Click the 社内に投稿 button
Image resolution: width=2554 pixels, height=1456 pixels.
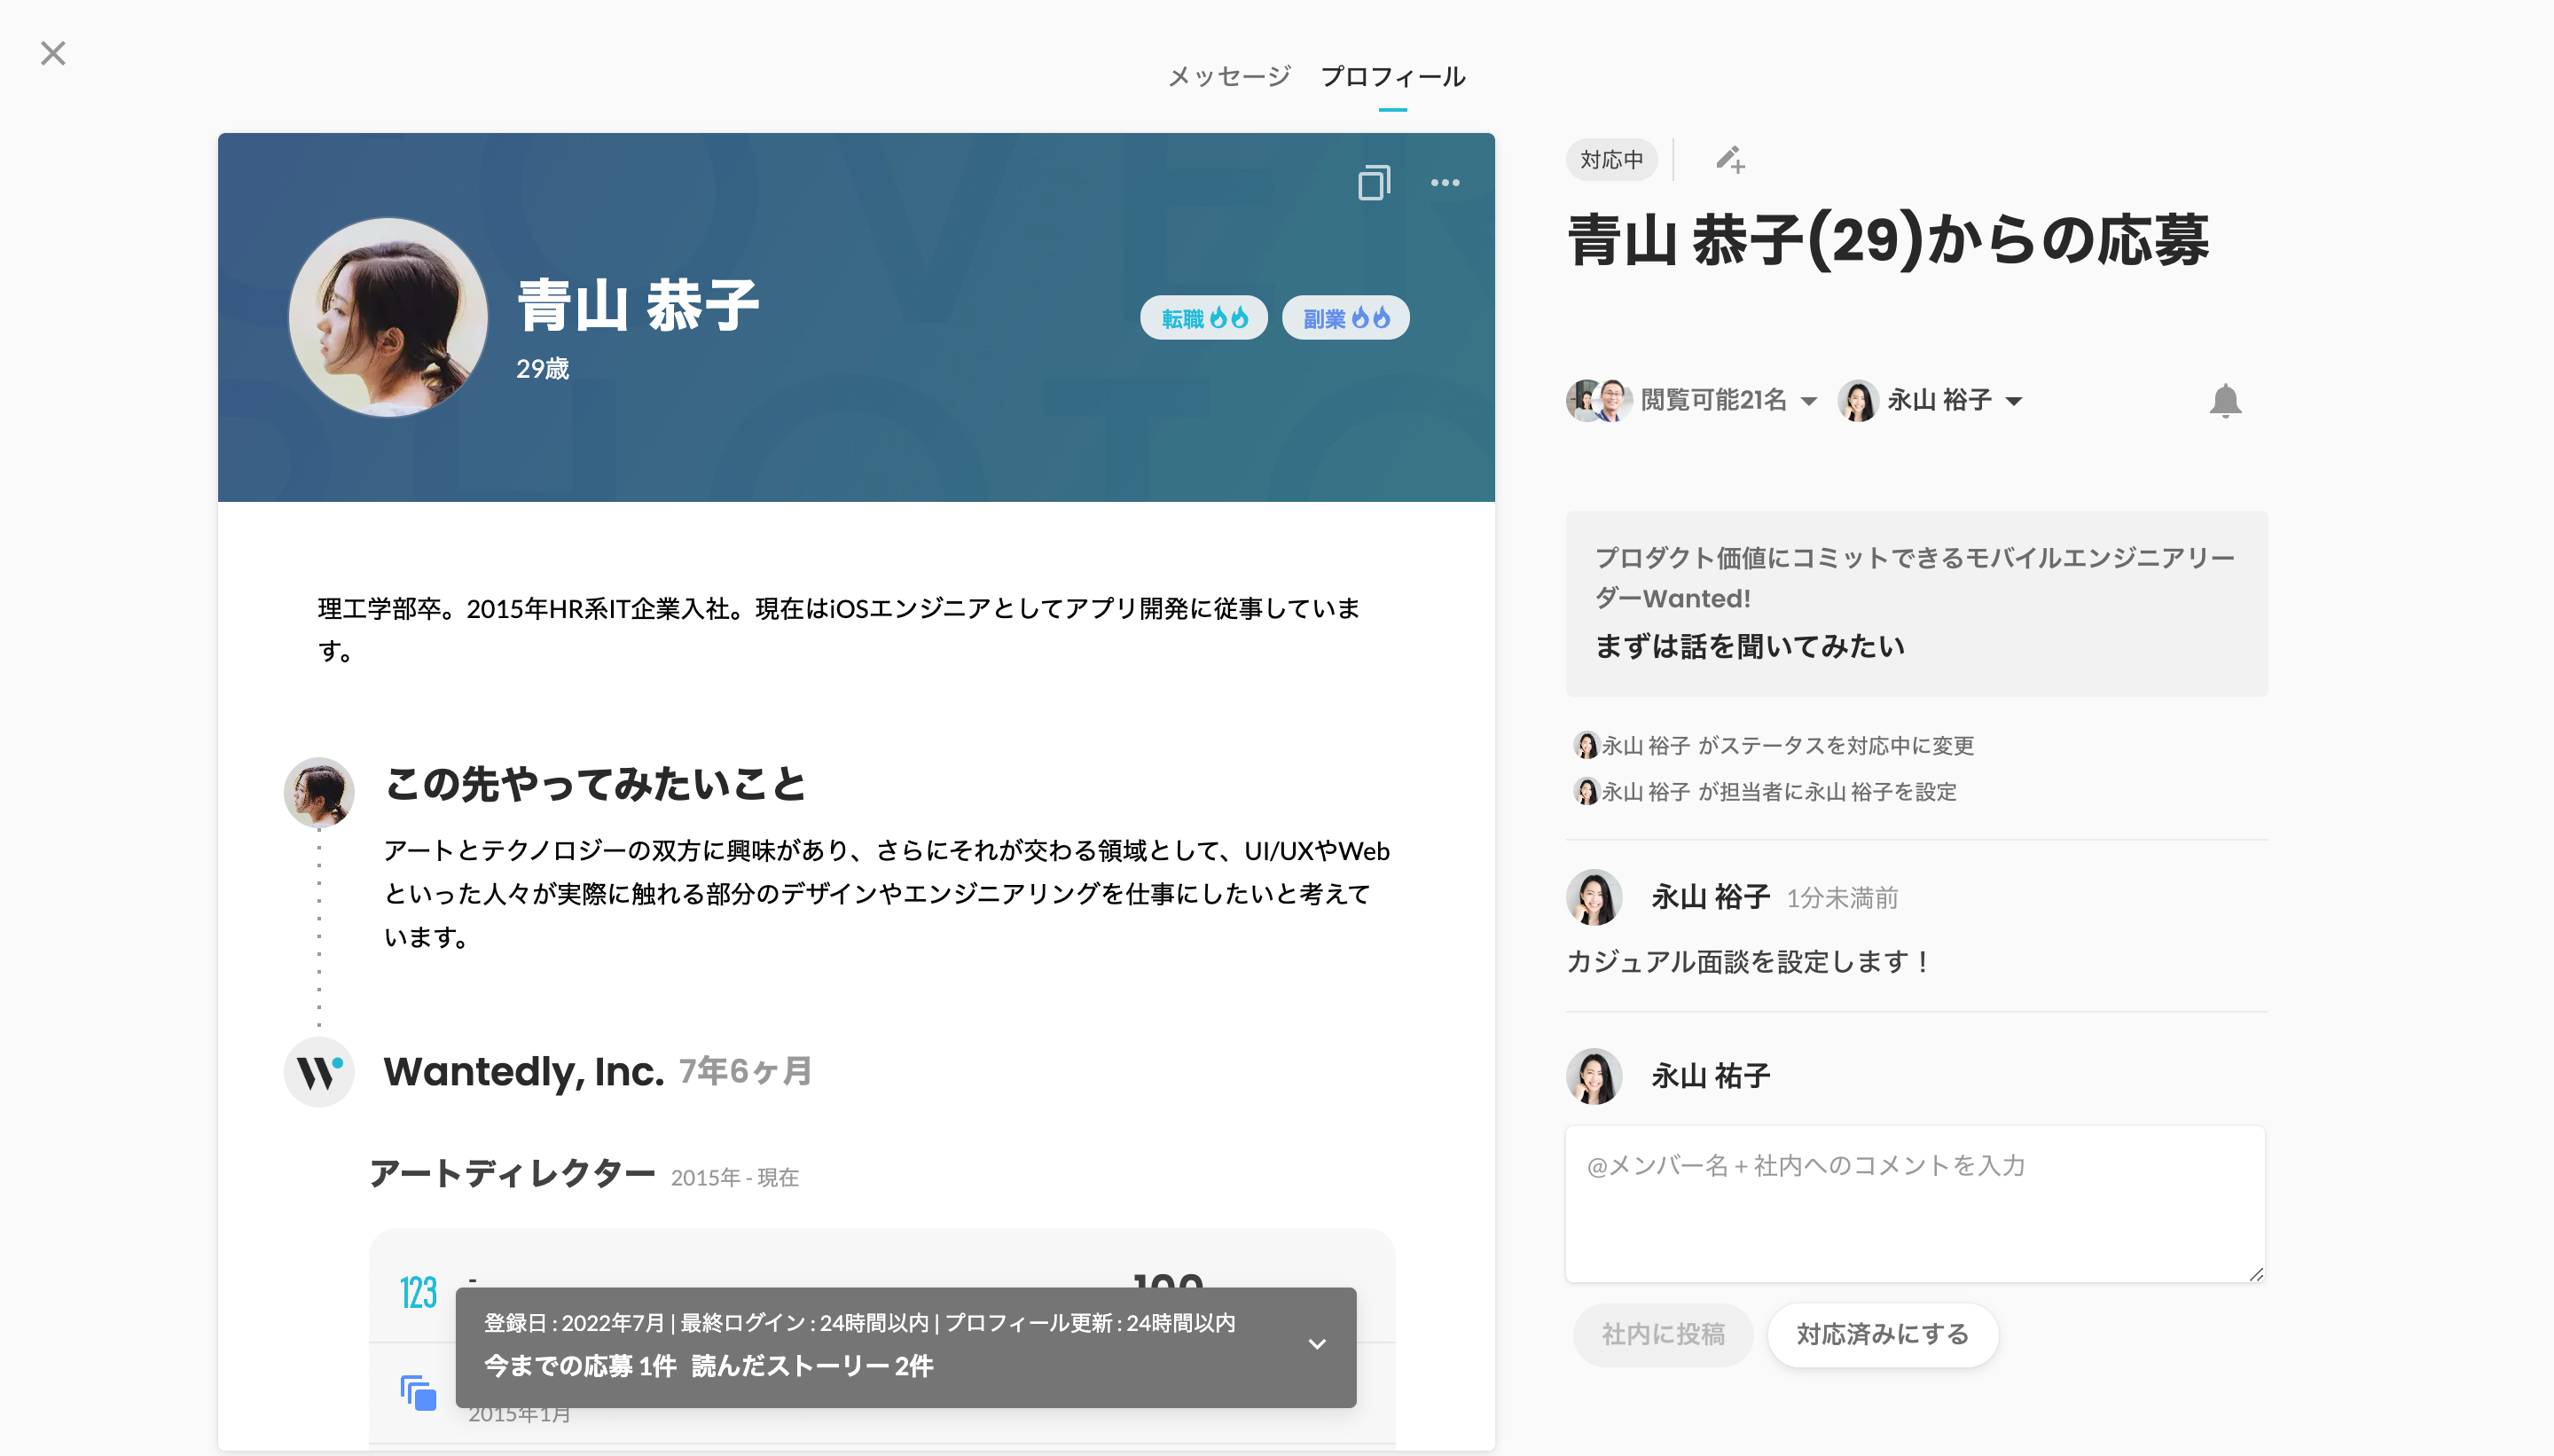point(1663,1334)
